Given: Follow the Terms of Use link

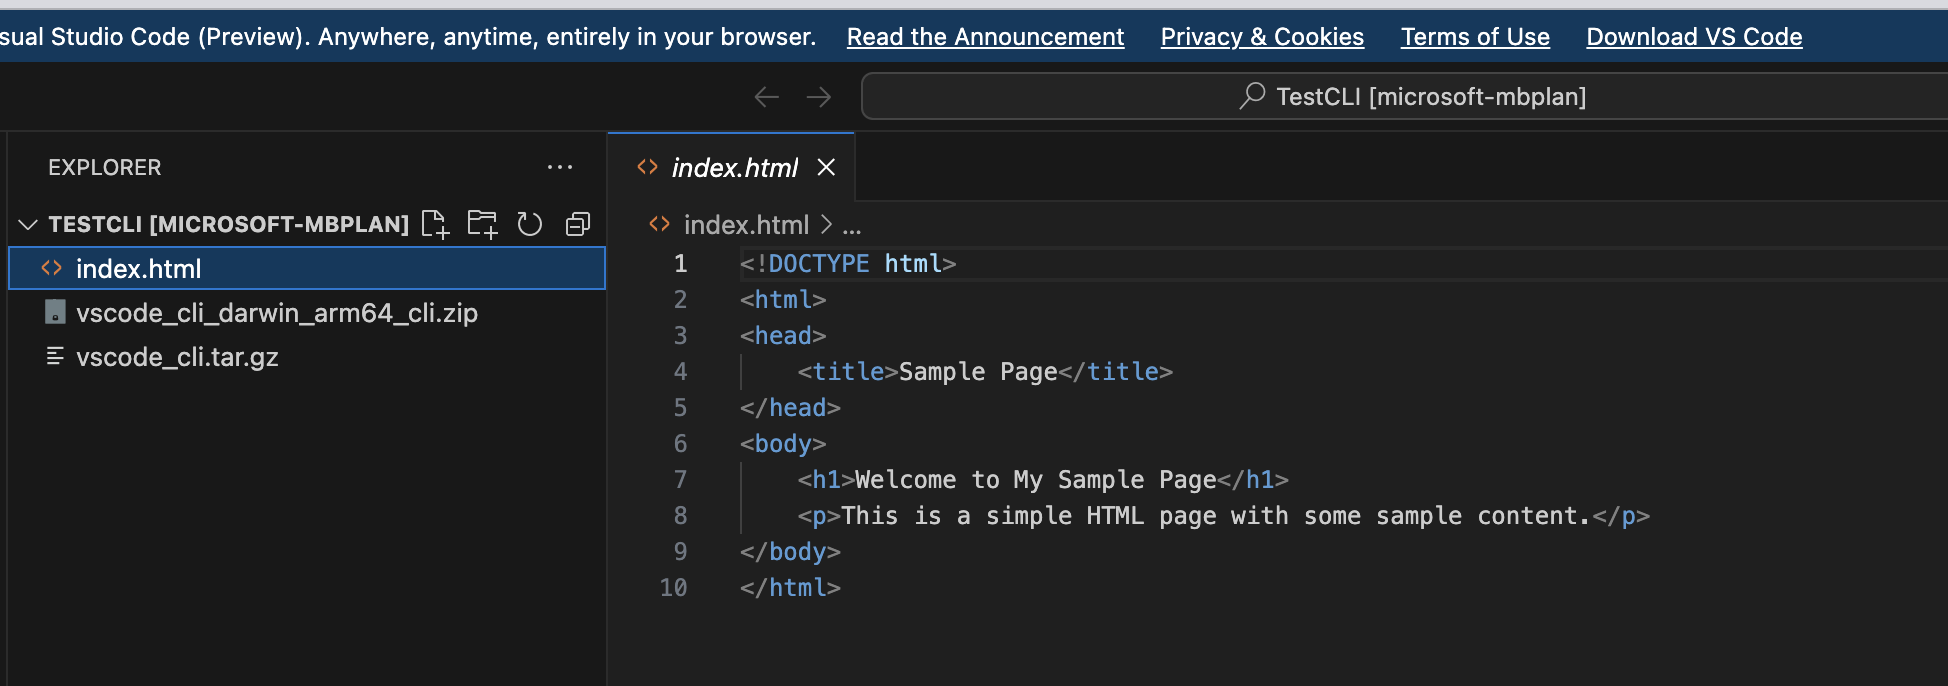Looking at the screenshot, I should [1475, 37].
